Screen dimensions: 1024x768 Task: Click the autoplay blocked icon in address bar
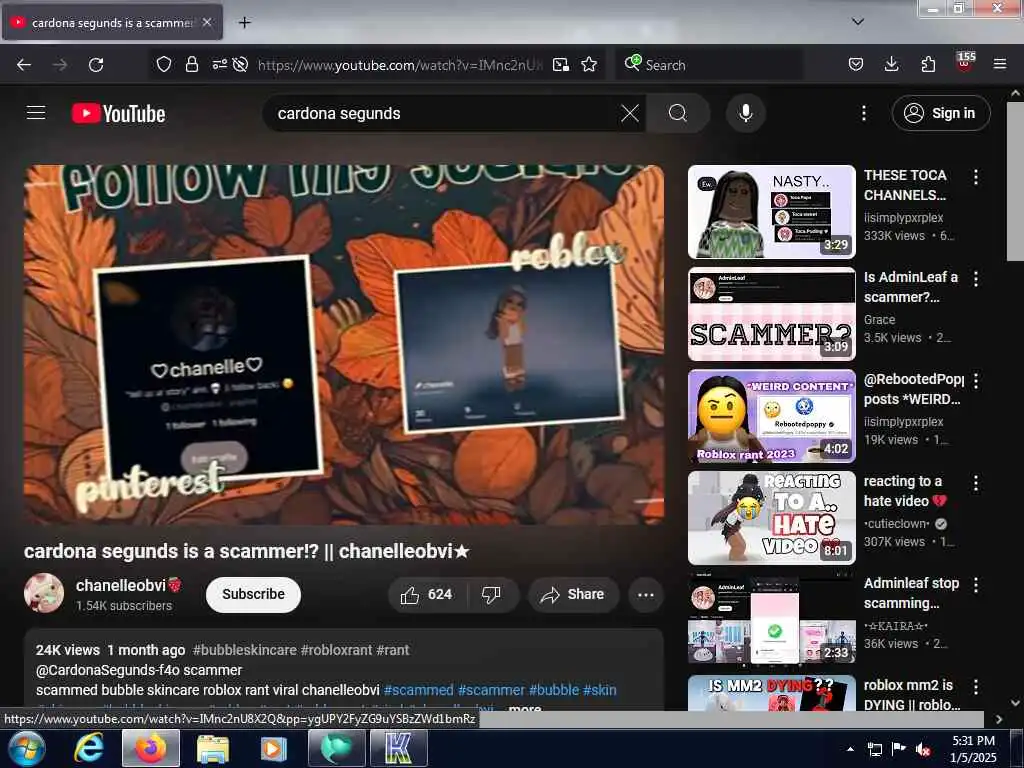coord(240,64)
